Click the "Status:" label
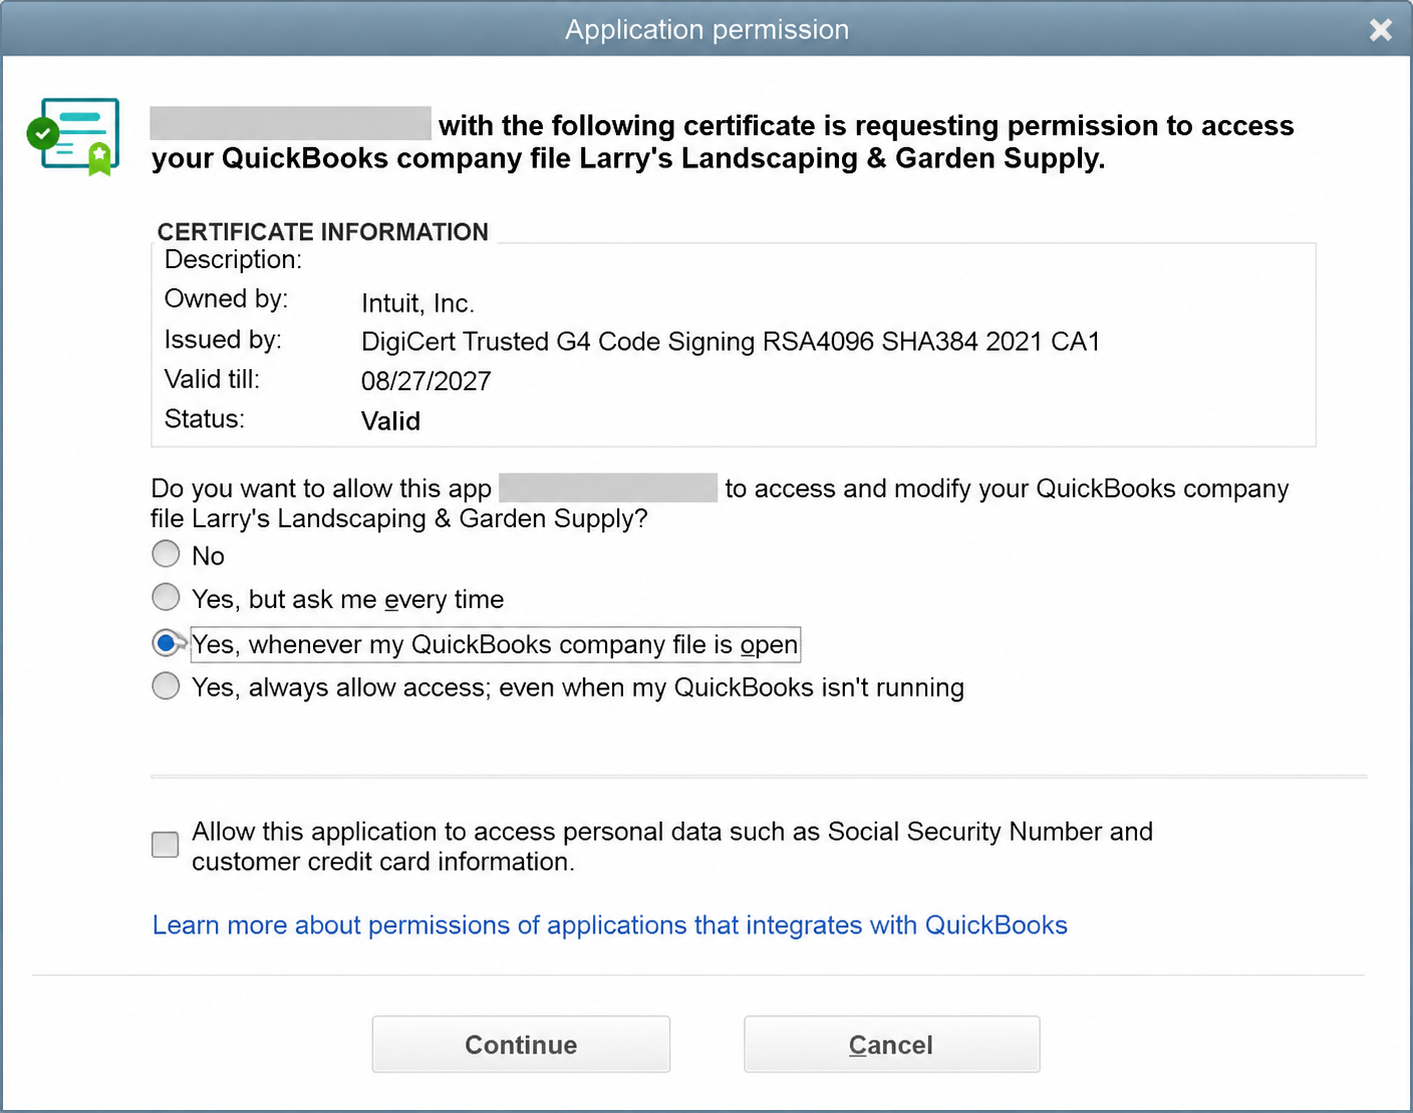Screen dimensions: 1413x1113 point(204,419)
